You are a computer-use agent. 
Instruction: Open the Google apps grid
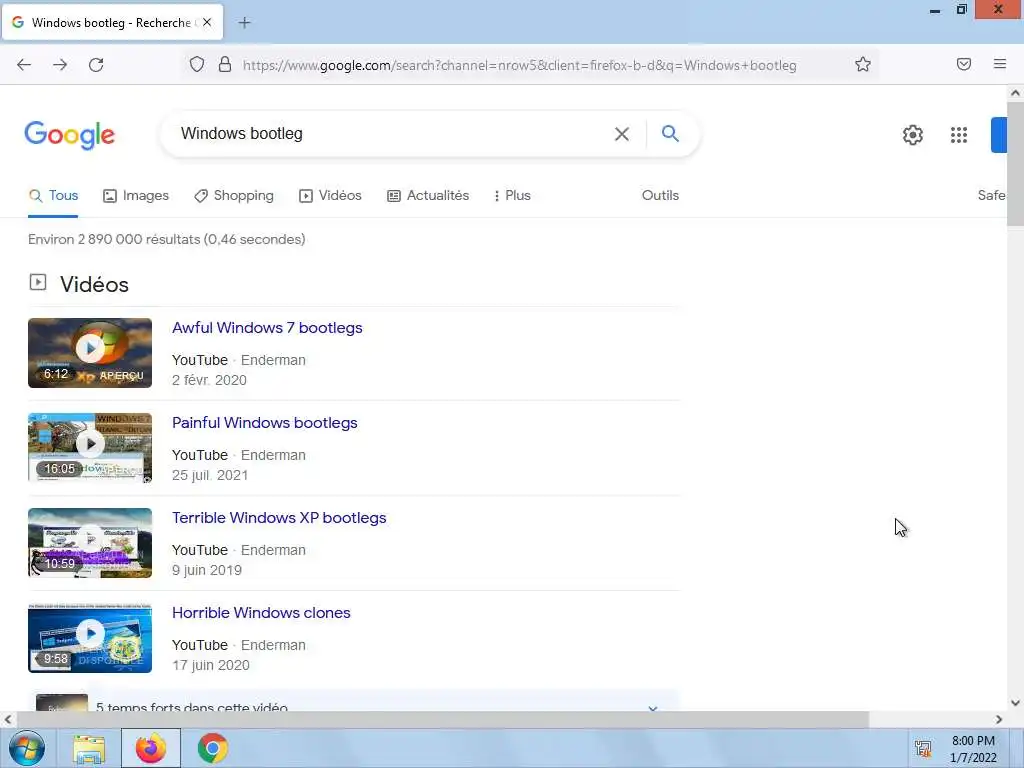click(958, 135)
